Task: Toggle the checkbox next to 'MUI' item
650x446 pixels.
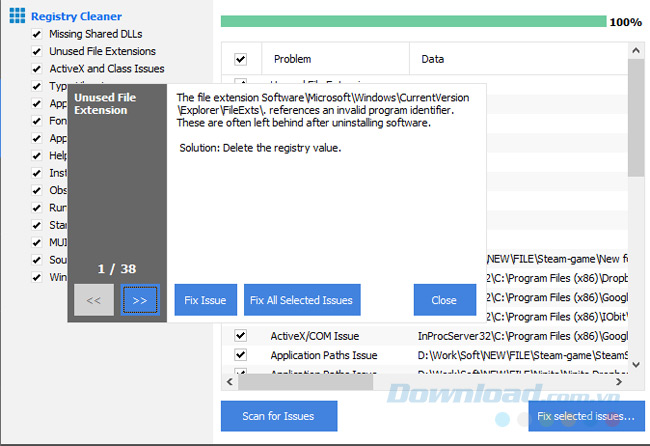Action: point(37,242)
